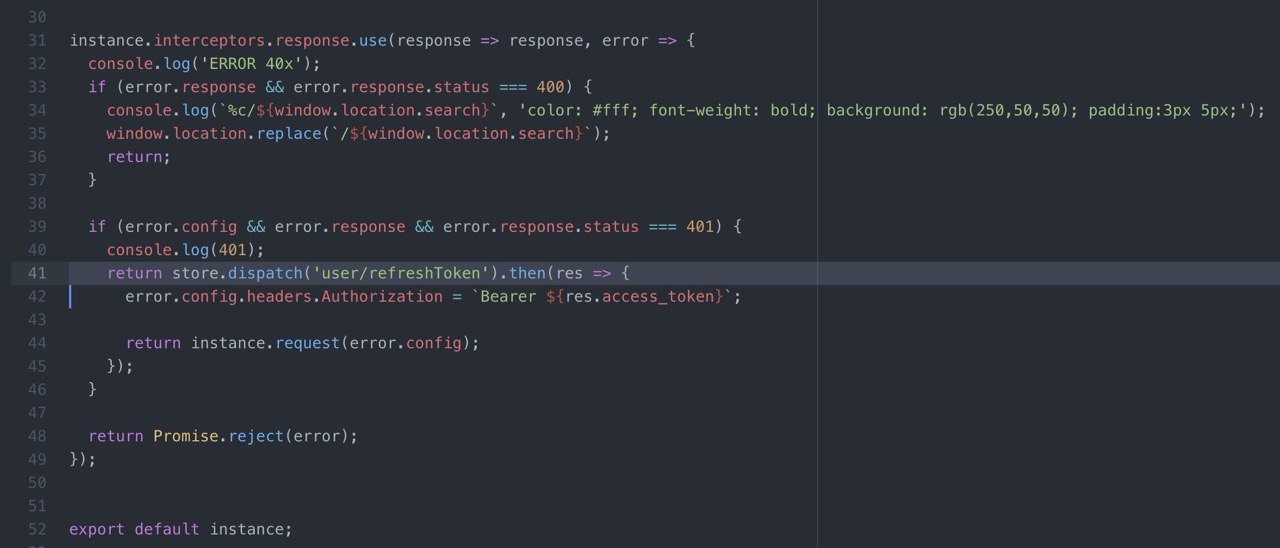Screen dimensions: 1280x548
Task: Click line number 41 in the gutter
Action: tap(37, 273)
